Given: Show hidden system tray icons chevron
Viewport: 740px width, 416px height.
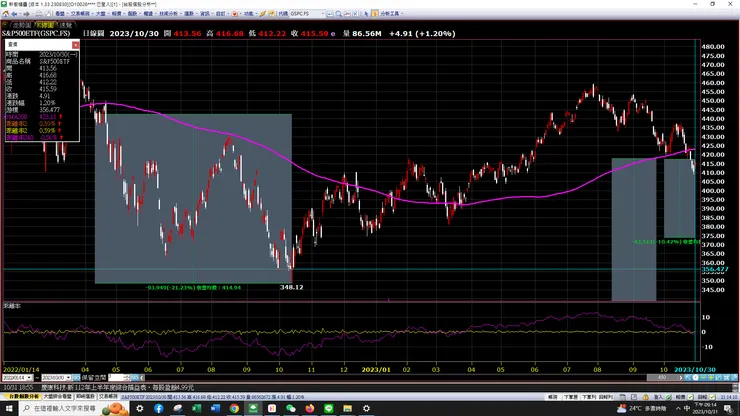Looking at the screenshot, I should (x=678, y=408).
